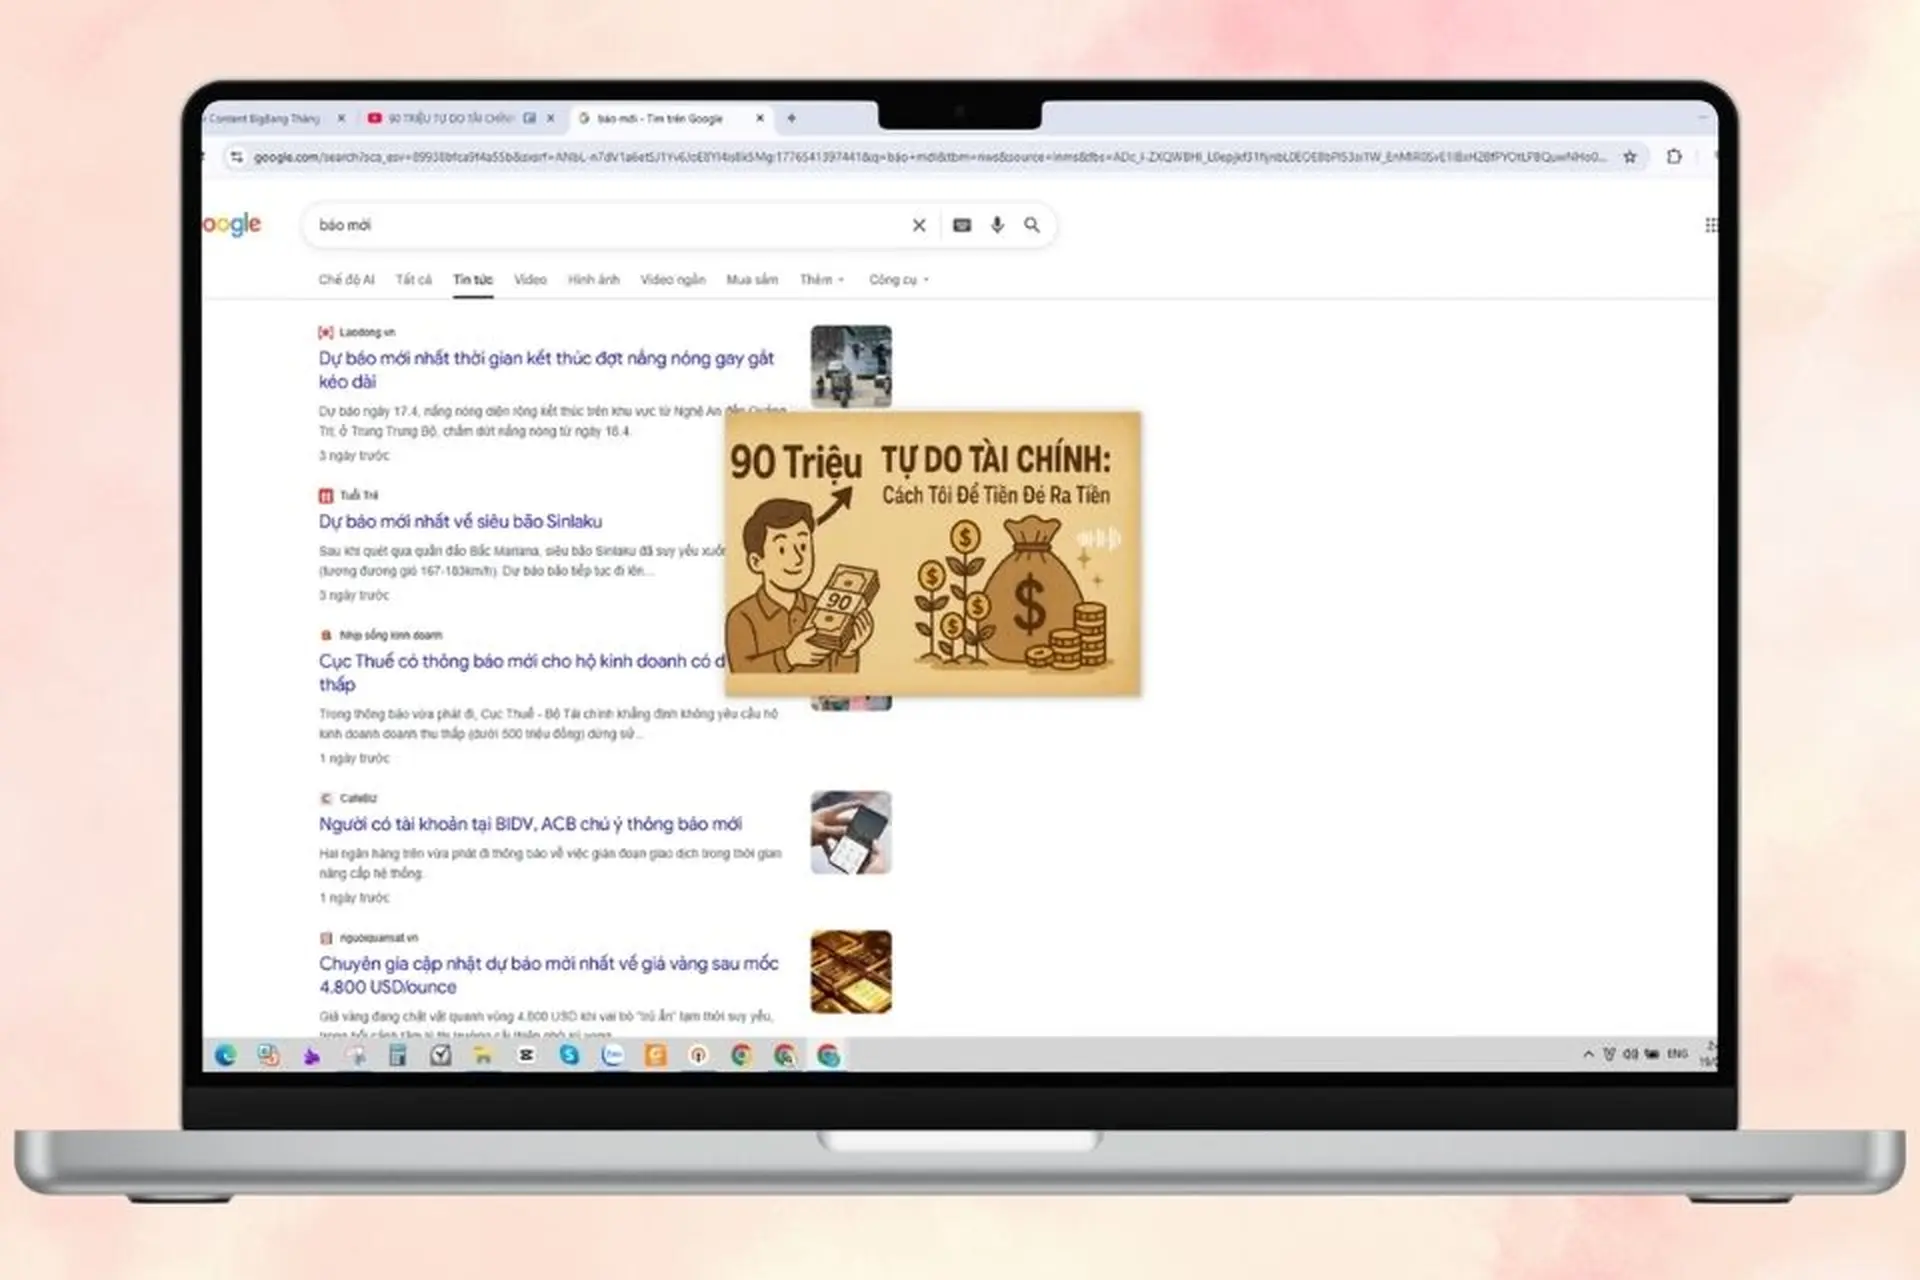The height and width of the screenshot is (1280, 1920).
Task: Switch to the 'Tất cả' results tab
Action: pos(413,280)
